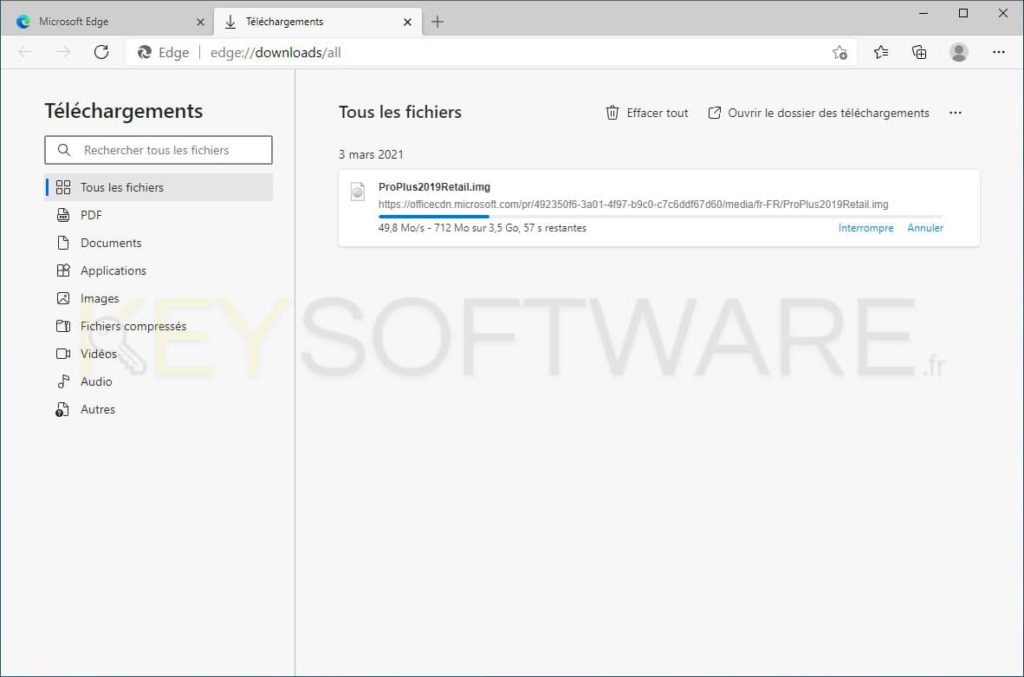This screenshot has width=1024, height=677.
Task: Click the search magnifier icon
Action: click(63, 150)
